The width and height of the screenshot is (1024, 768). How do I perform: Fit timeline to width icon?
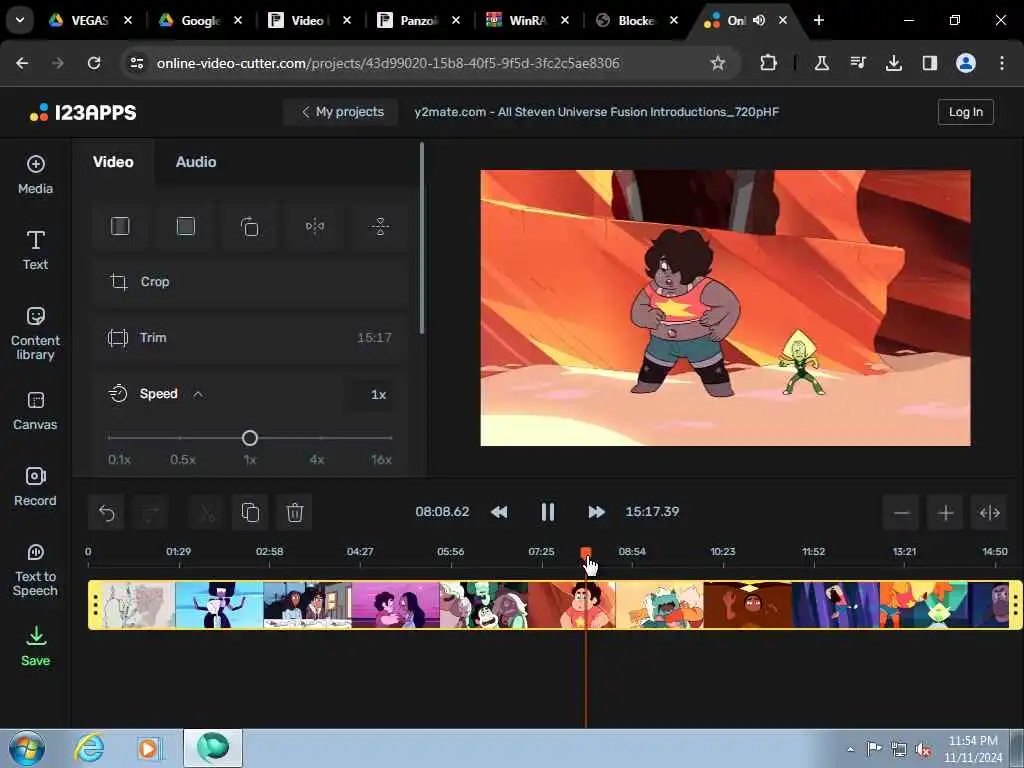989,513
